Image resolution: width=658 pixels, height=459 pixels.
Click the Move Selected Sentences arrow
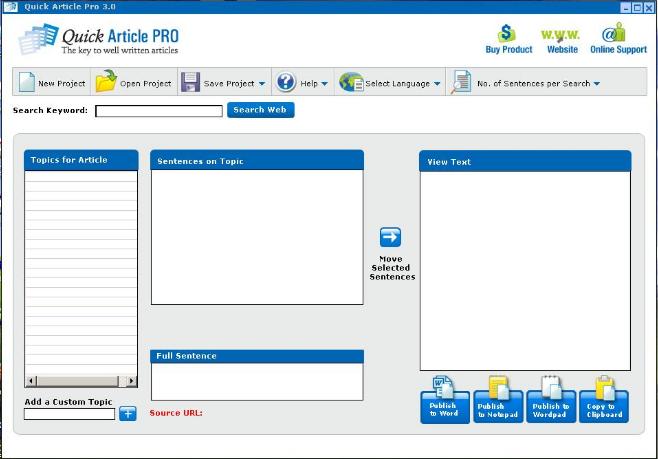[x=390, y=237]
